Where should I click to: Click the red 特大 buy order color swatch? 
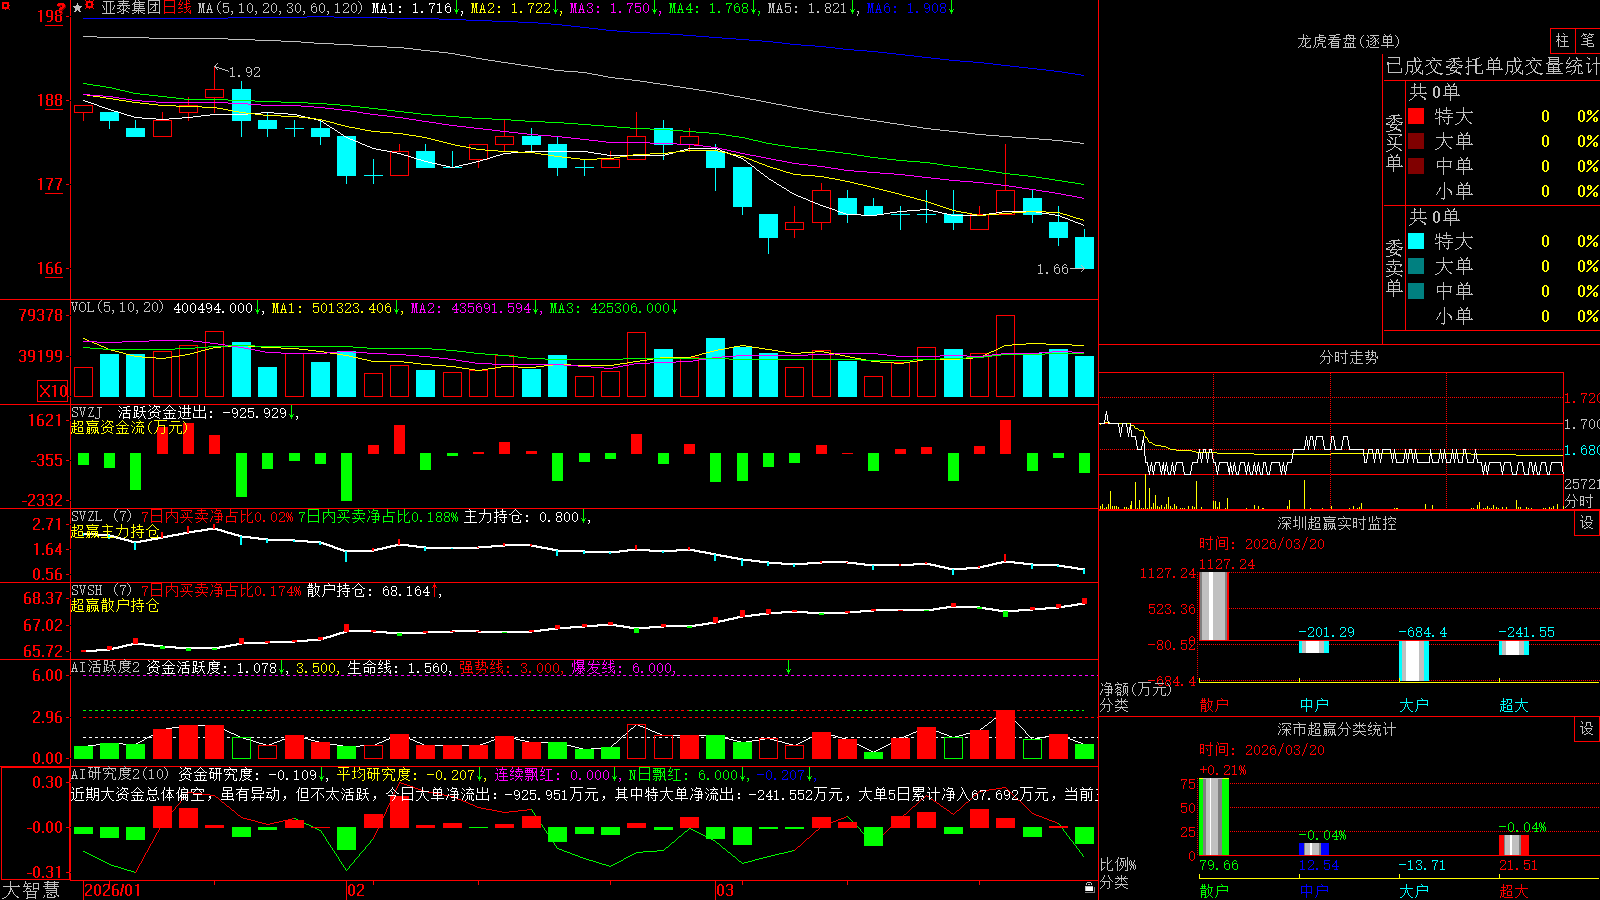pos(1416,116)
